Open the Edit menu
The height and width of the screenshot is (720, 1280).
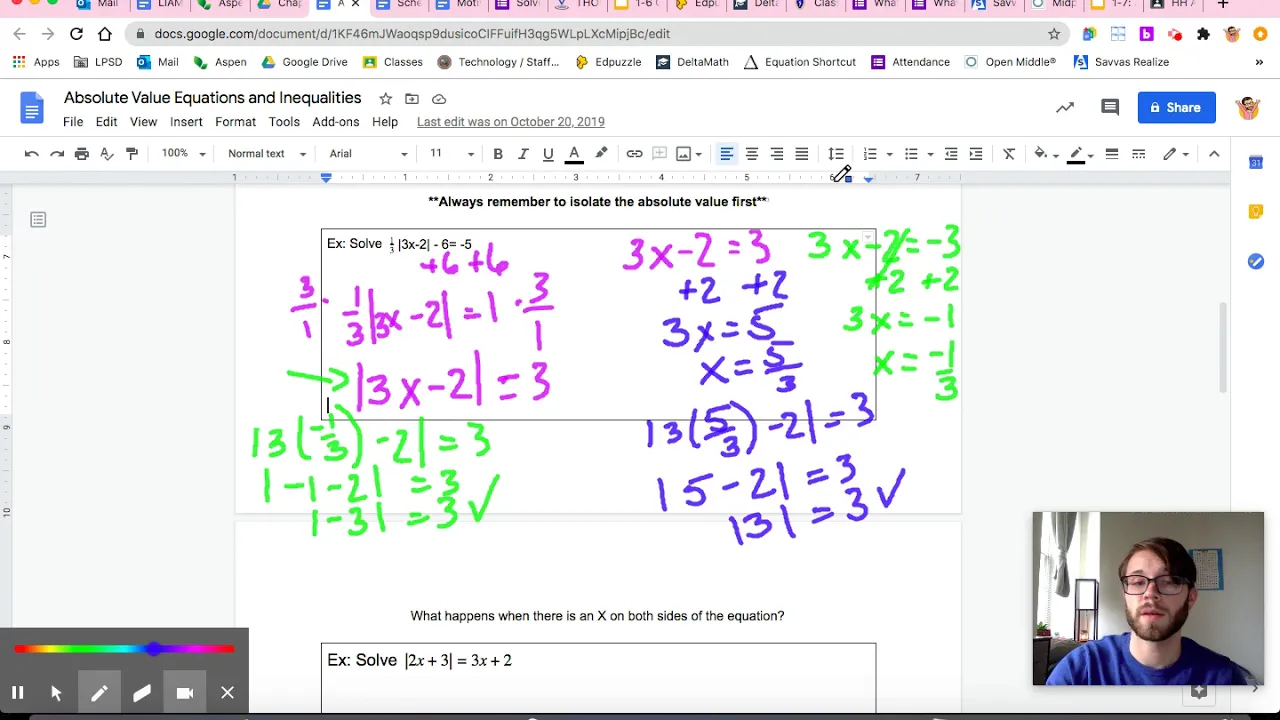tap(106, 122)
